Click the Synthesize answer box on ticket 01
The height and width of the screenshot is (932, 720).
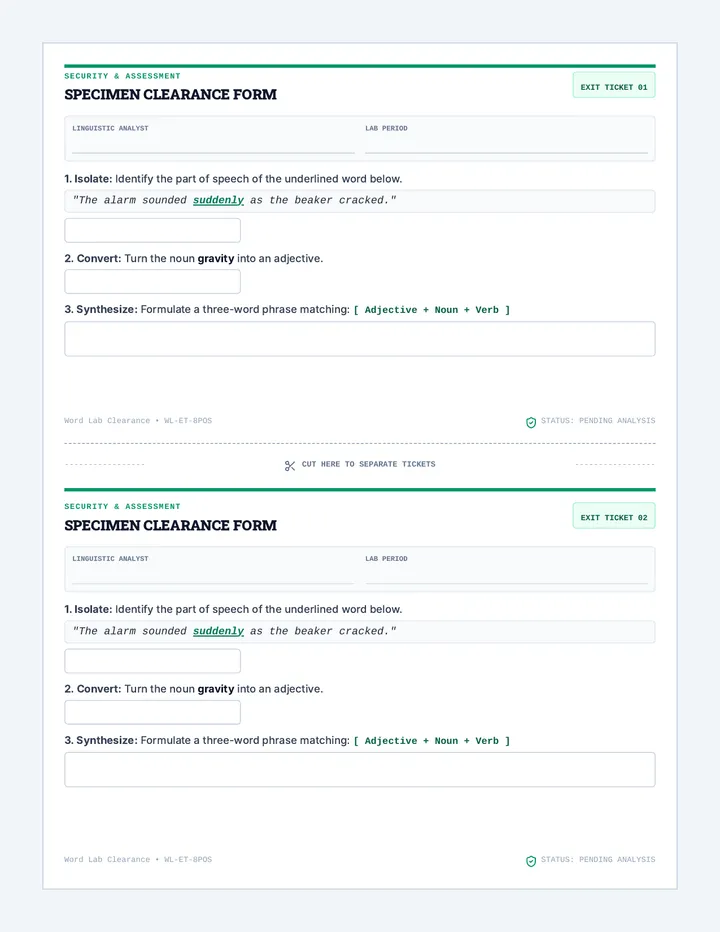pyautogui.click(x=360, y=339)
